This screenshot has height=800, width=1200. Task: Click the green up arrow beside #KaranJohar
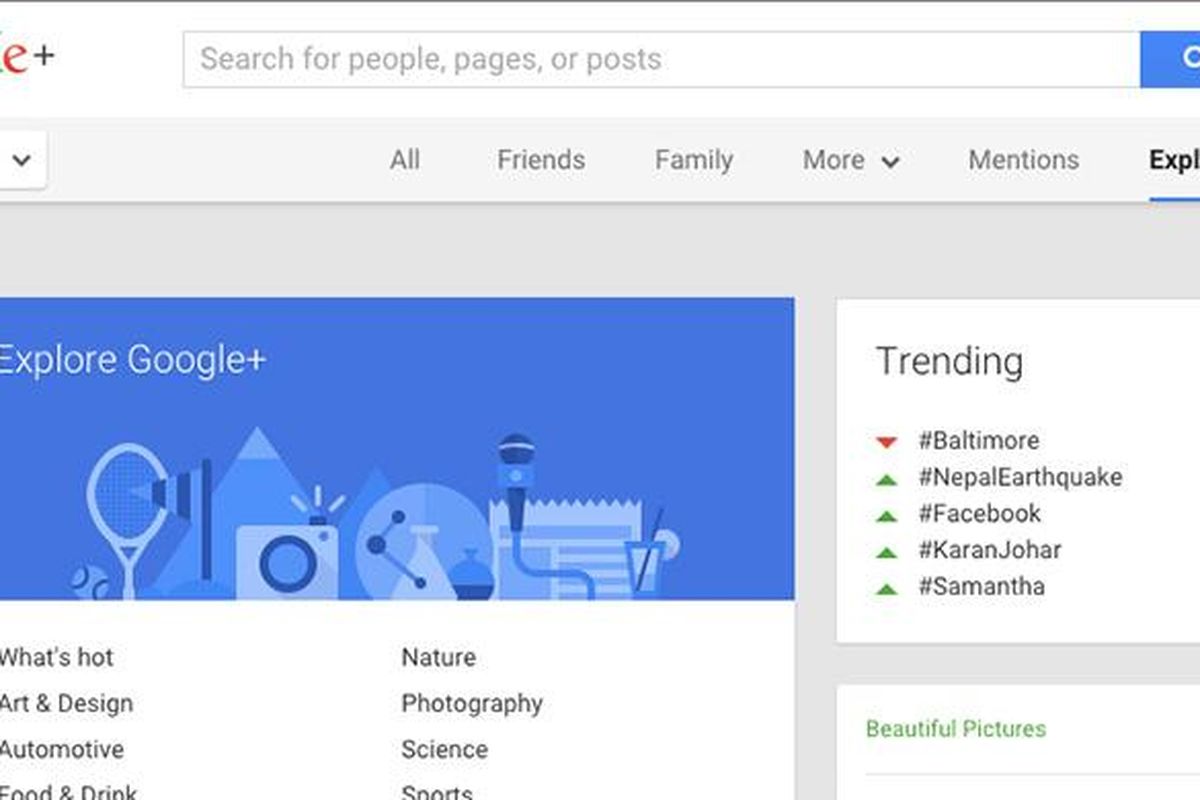[x=886, y=551]
